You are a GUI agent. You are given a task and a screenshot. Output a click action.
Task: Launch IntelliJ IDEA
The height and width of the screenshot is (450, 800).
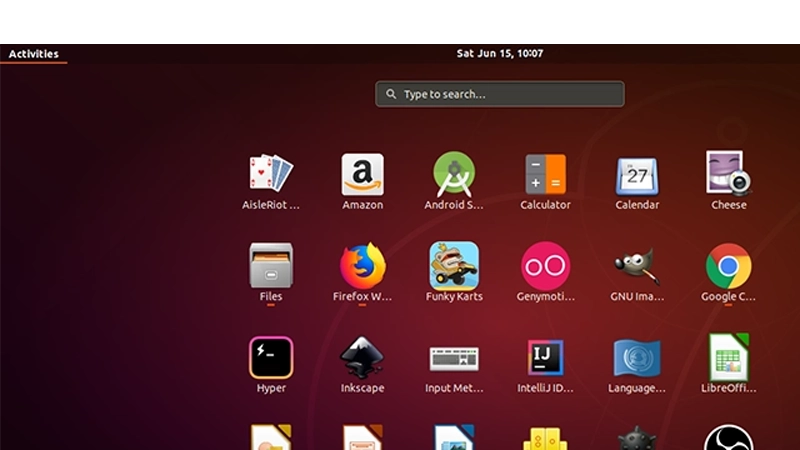[x=545, y=365]
